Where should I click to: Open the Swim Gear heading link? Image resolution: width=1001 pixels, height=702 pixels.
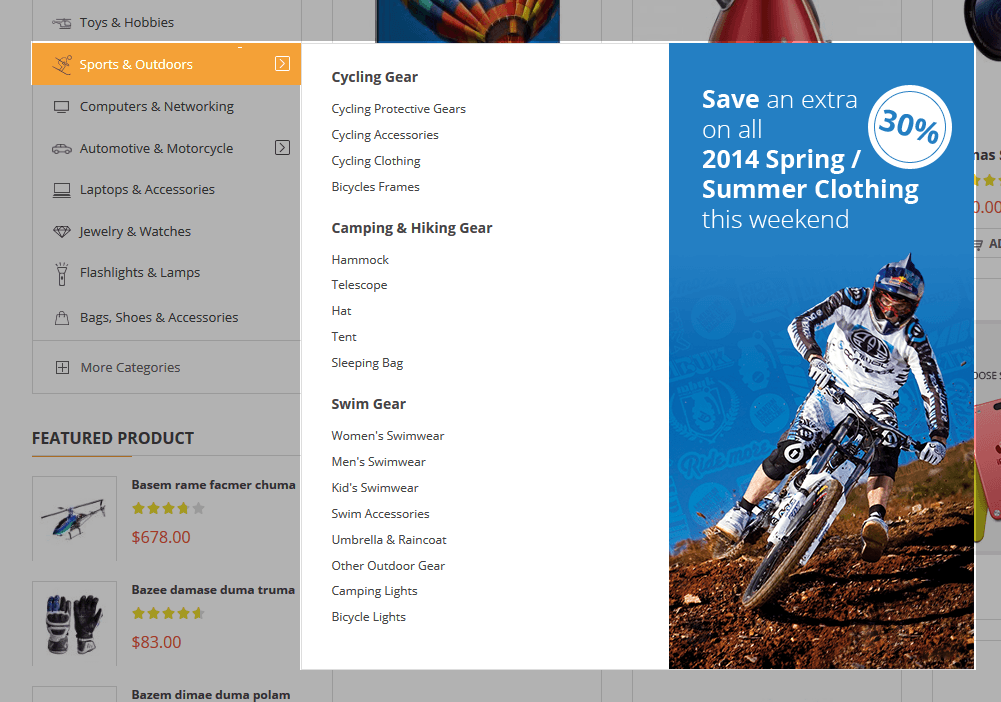click(368, 404)
